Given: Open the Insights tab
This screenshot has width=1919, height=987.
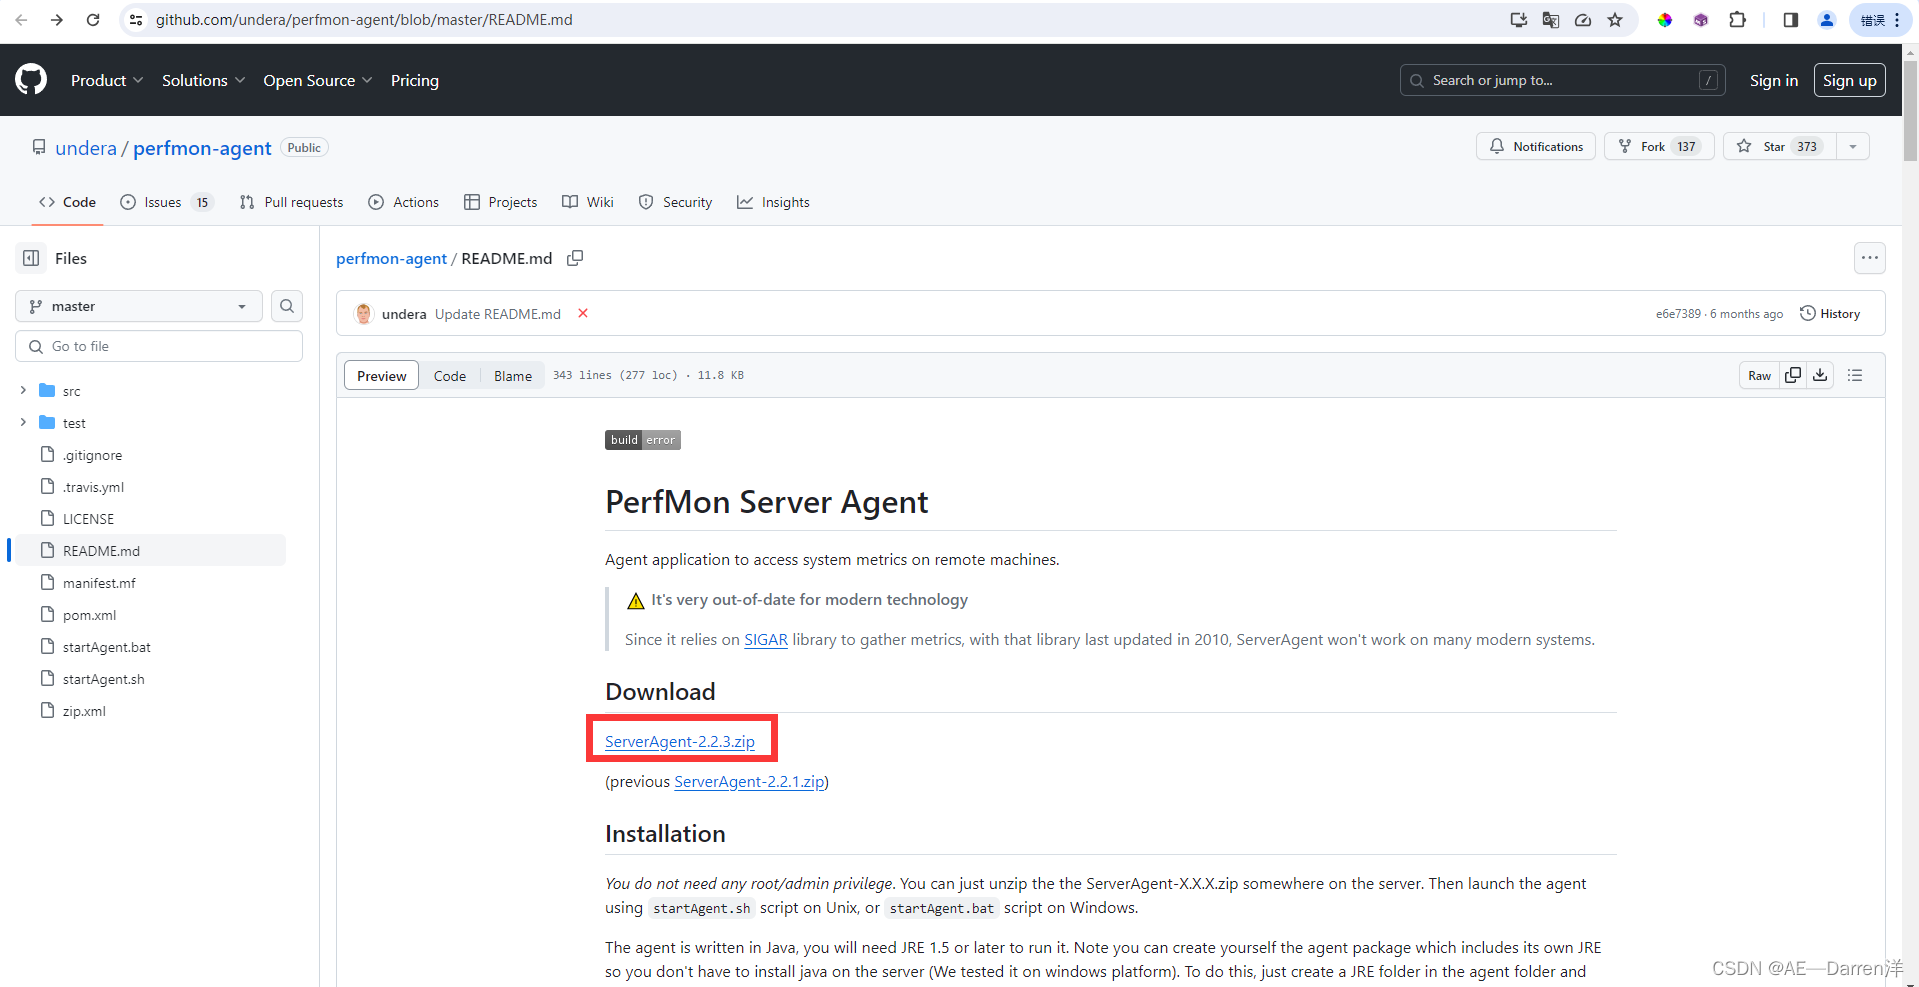Looking at the screenshot, I should coord(773,202).
